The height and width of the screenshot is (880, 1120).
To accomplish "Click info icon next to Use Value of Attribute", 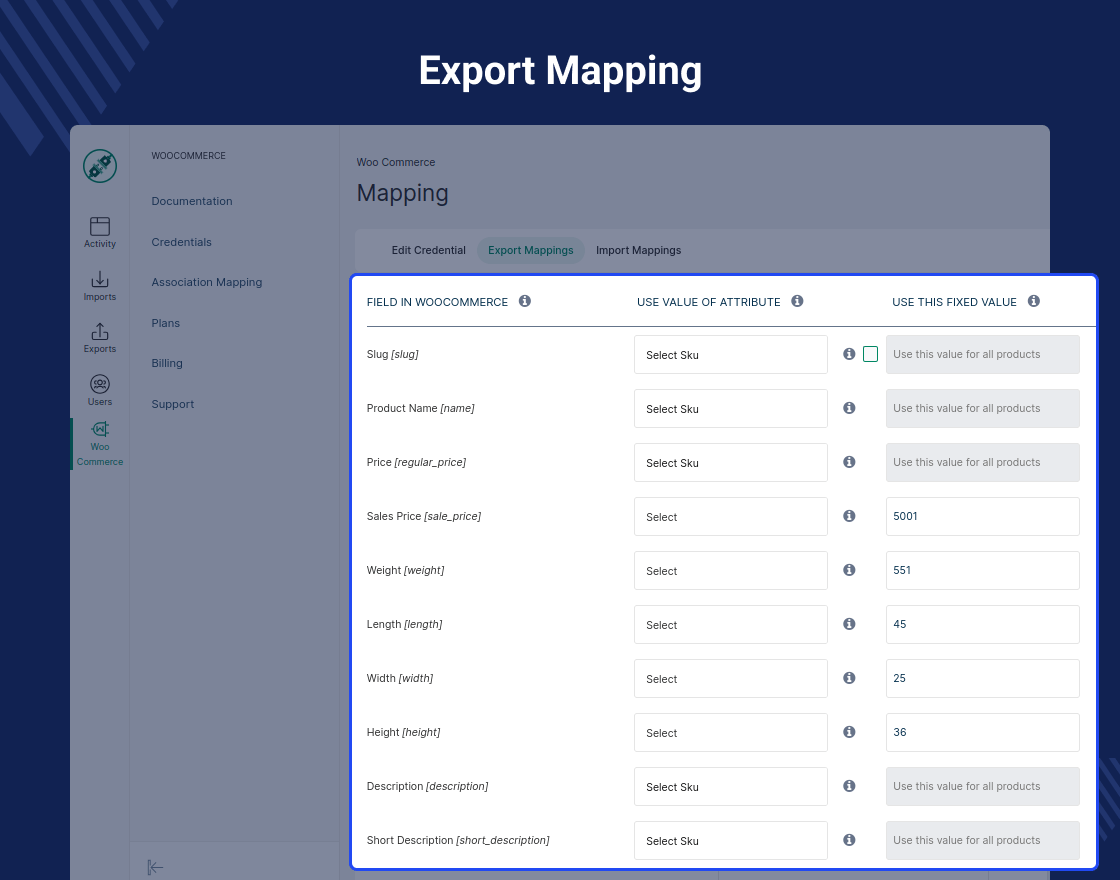I will click(x=797, y=301).
